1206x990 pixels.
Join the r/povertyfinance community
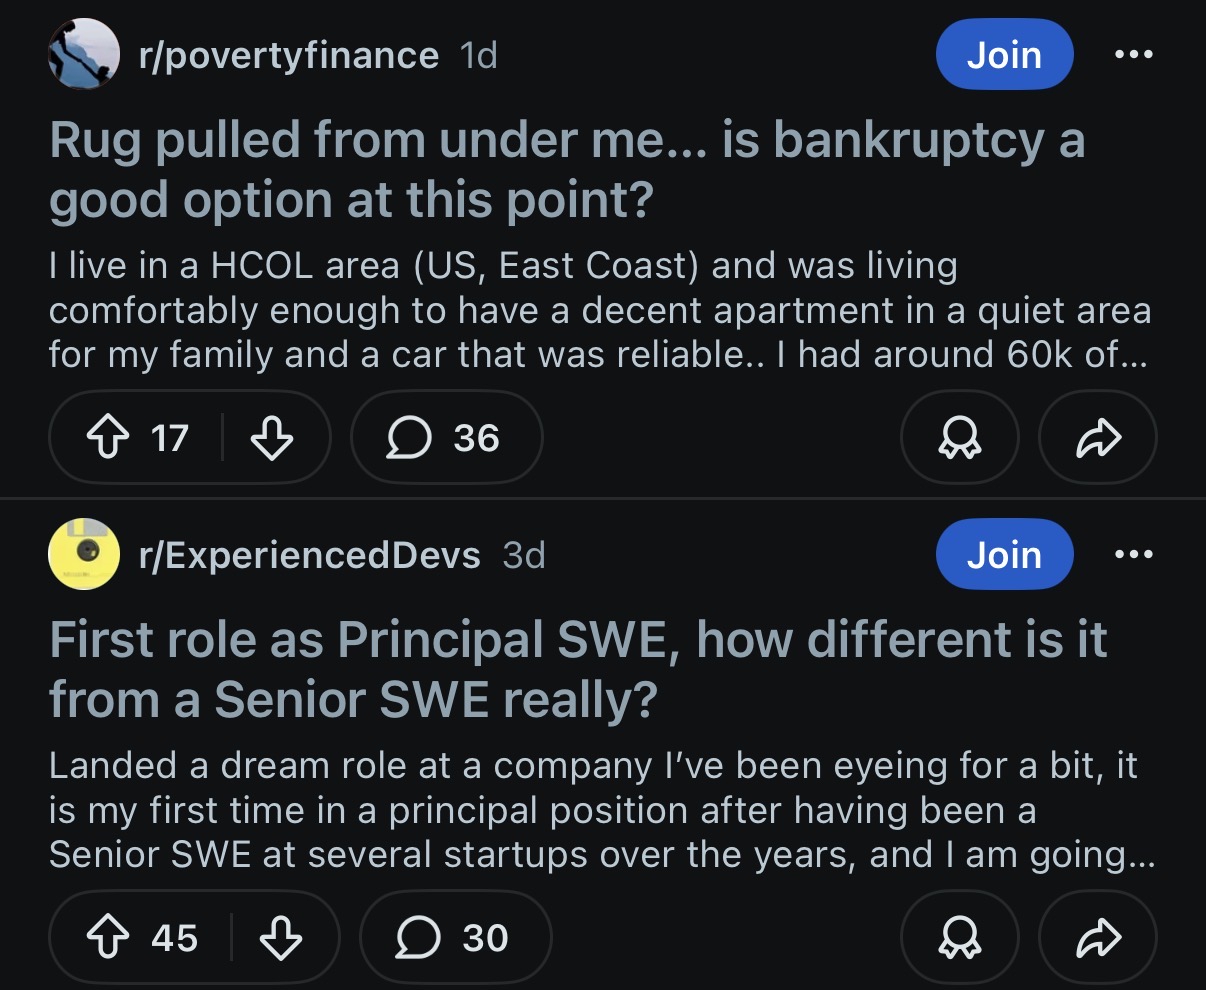(x=1004, y=55)
